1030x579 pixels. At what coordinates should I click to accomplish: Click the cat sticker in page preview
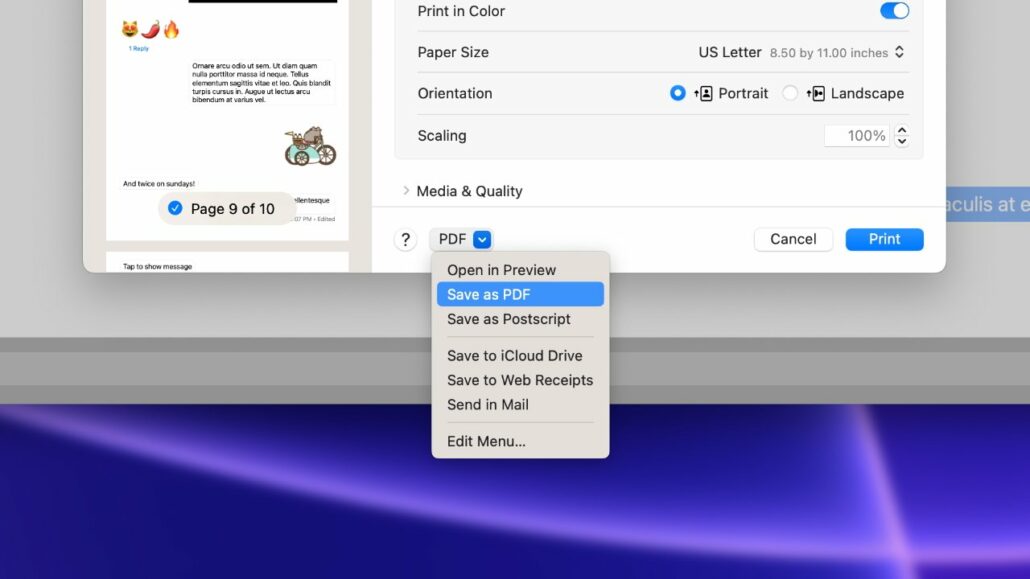coord(310,148)
